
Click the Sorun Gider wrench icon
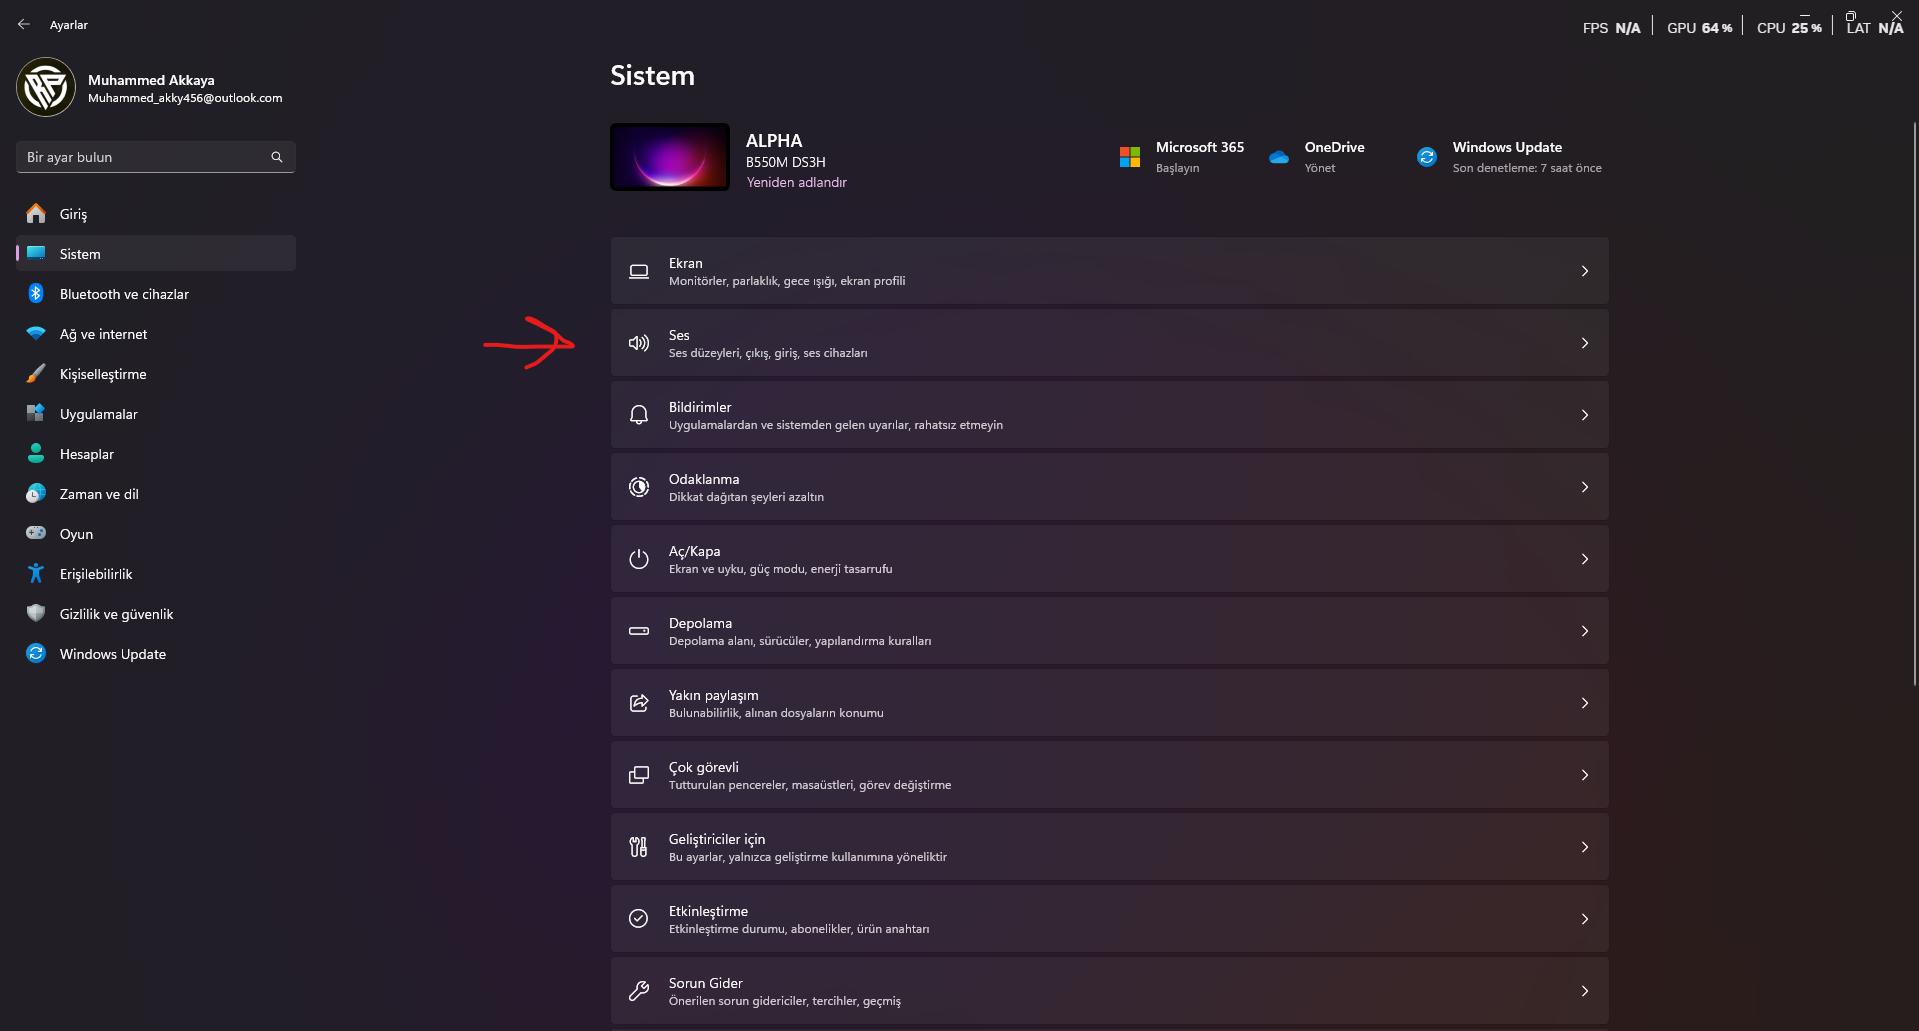(x=639, y=991)
